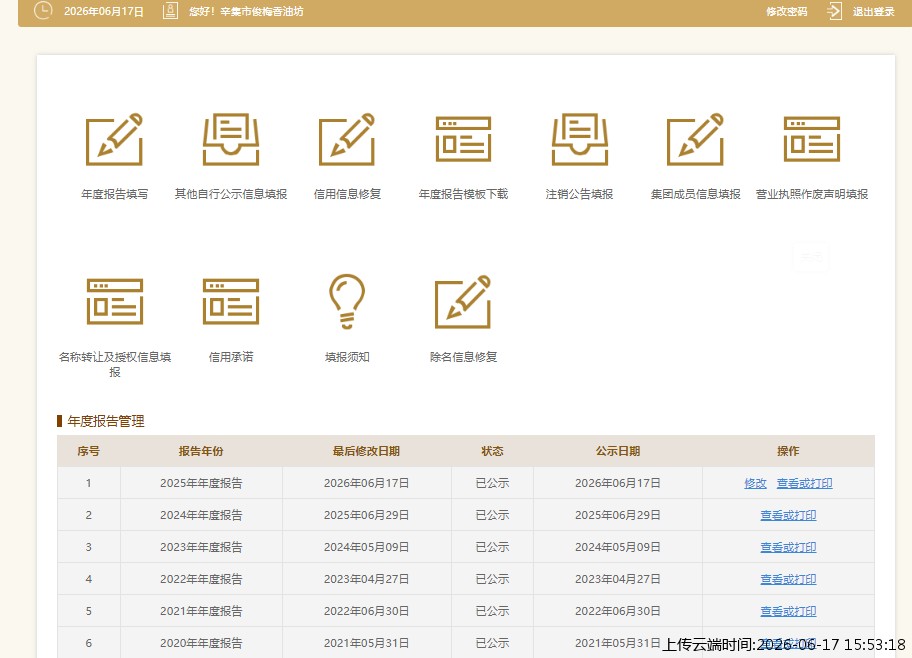This screenshot has height=658, width=912.
Task: Click 退出登录 in the header
Action: (874, 12)
